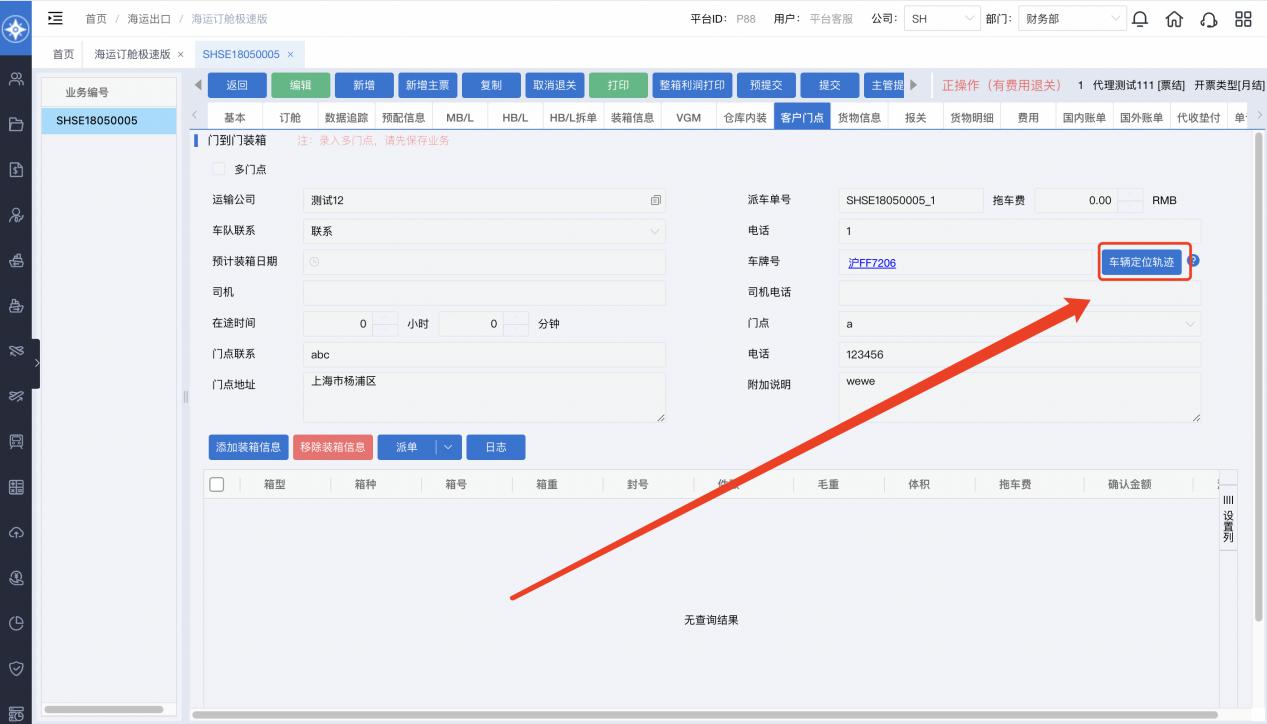Switch to the 货物信息 tab

point(859,117)
